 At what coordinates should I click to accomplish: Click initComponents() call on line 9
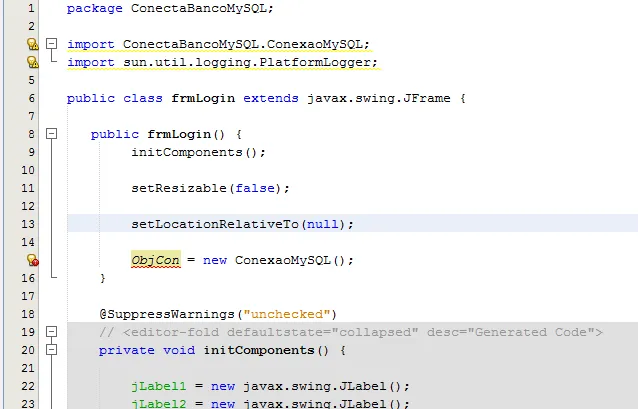[x=198, y=153]
